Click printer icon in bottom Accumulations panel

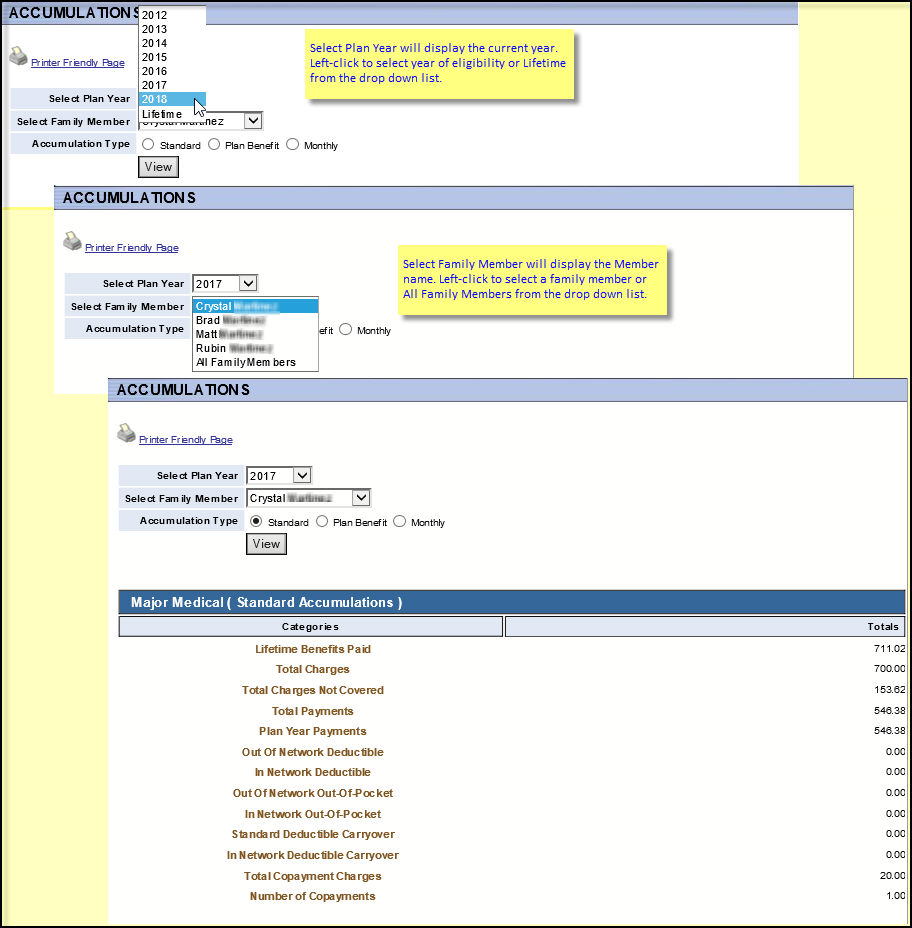(126, 433)
